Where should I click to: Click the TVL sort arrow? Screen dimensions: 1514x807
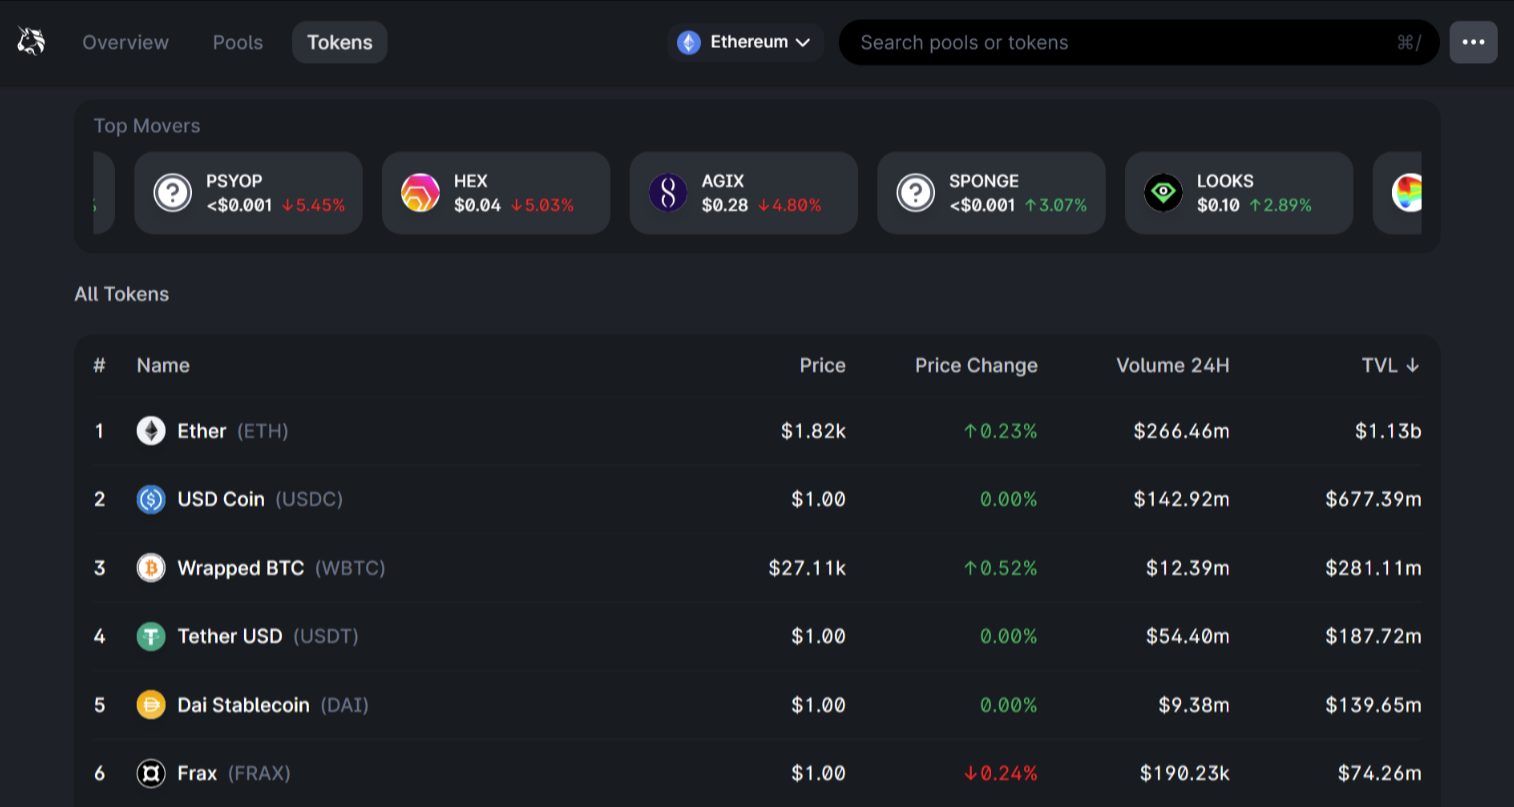point(1412,366)
